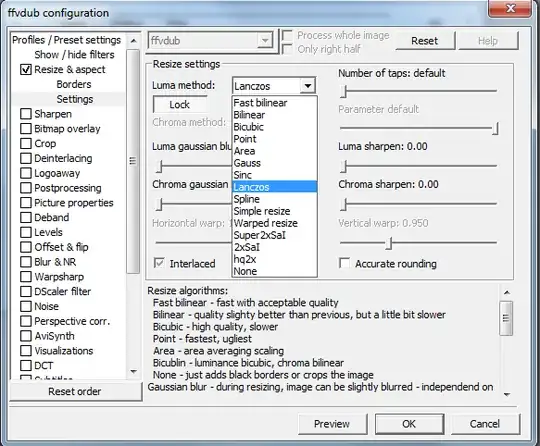Screen dimensions: 540x446
Task: Close the ffvdub configuration window
Action: tap(510, 8)
